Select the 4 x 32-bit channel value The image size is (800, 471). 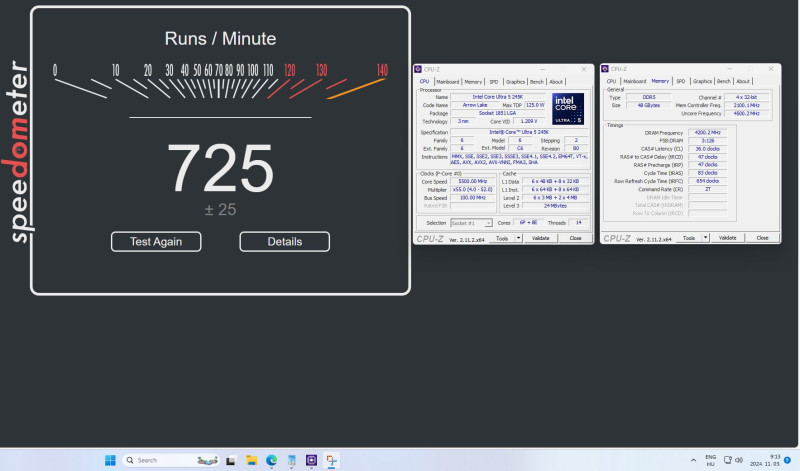point(746,97)
